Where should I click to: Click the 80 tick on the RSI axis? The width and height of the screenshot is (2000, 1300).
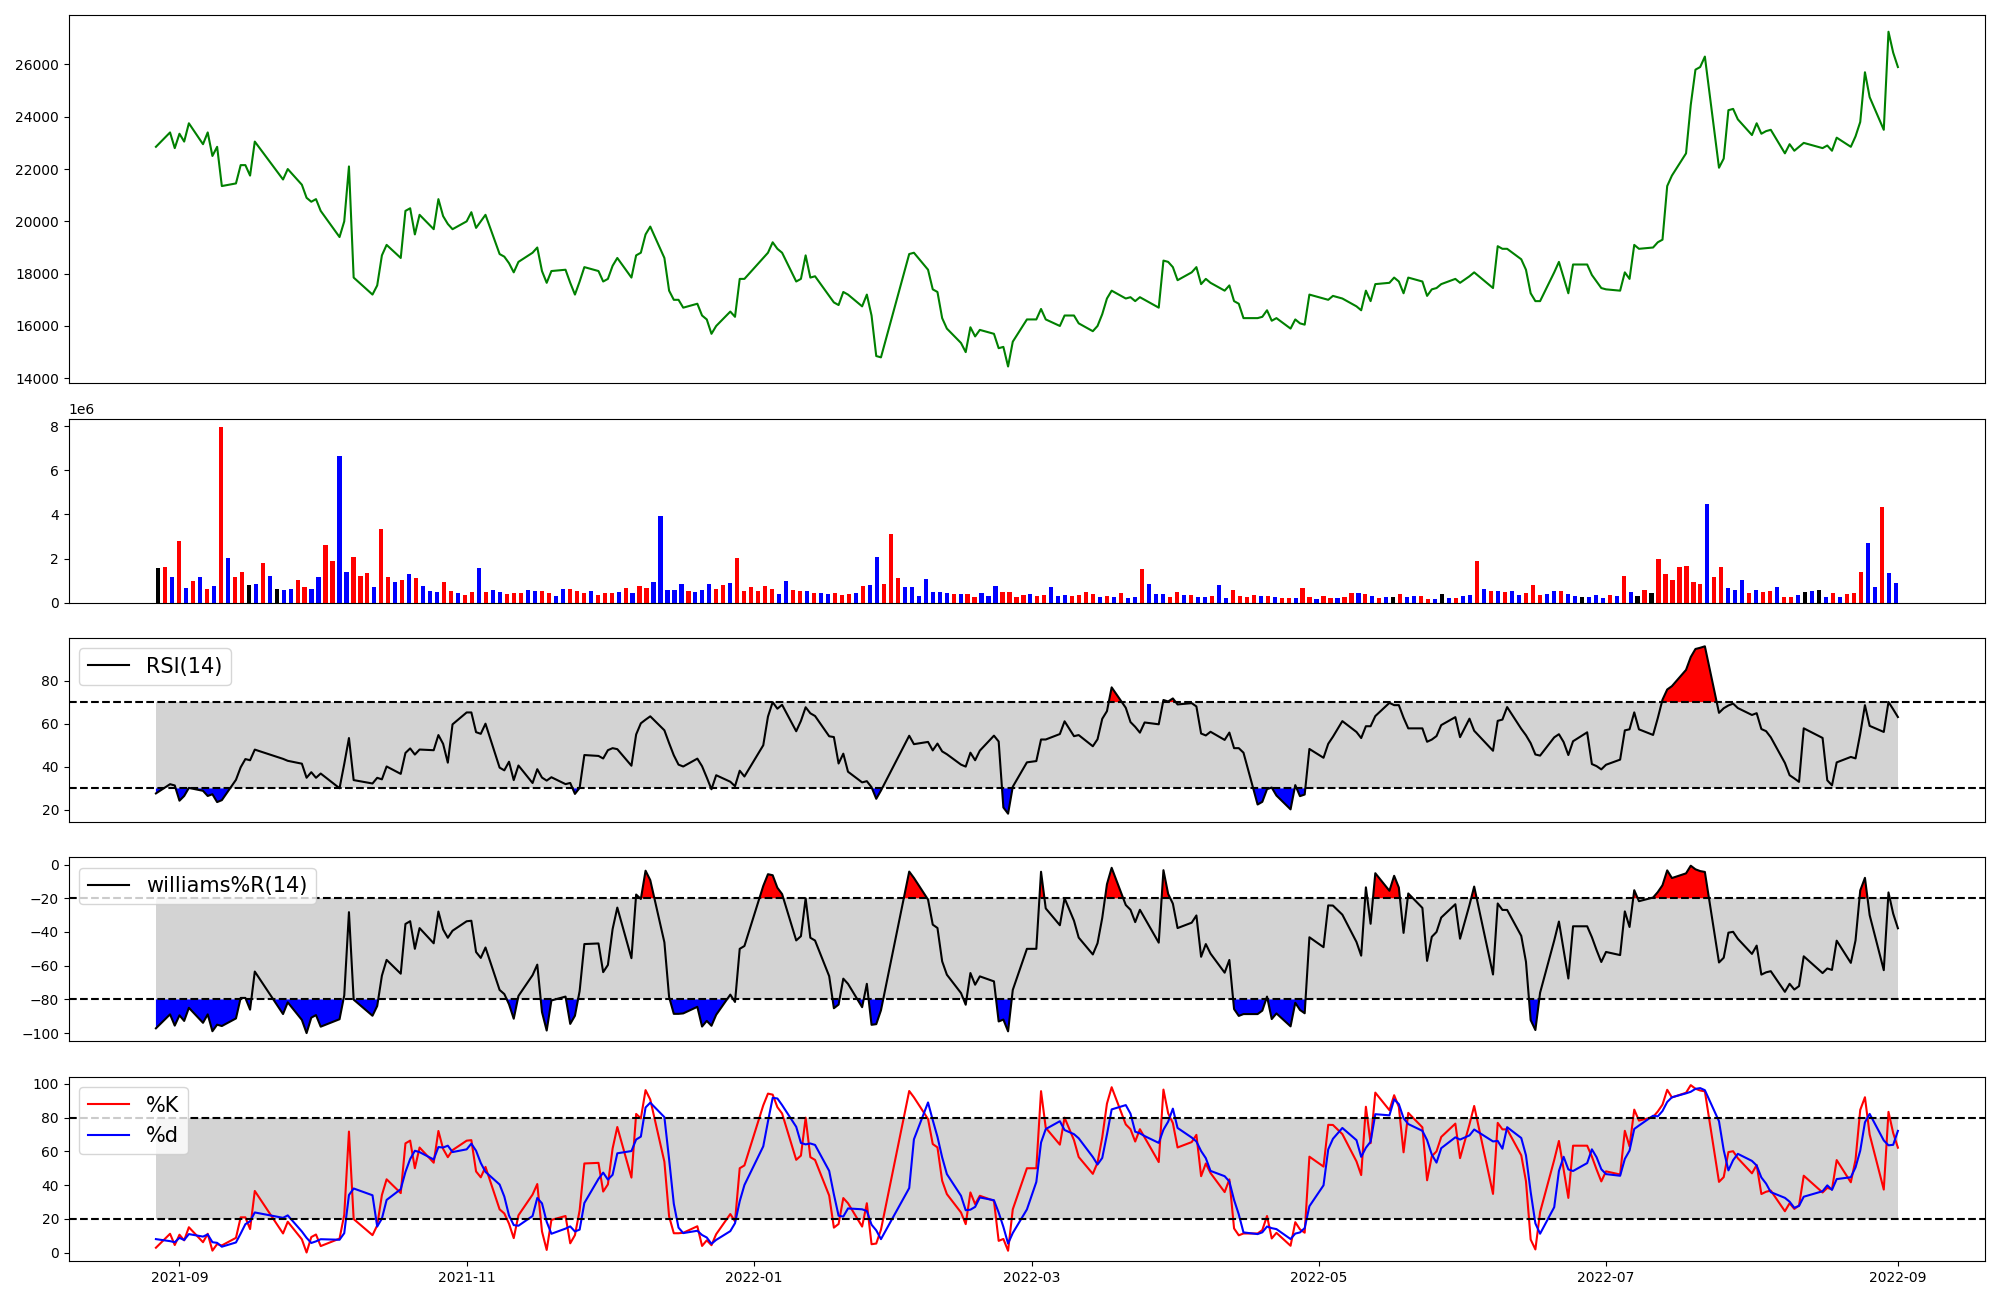[x=49, y=681]
